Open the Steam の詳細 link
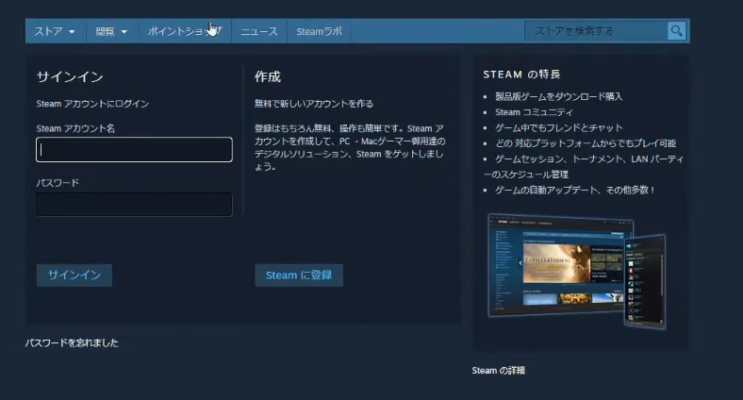 pos(498,371)
